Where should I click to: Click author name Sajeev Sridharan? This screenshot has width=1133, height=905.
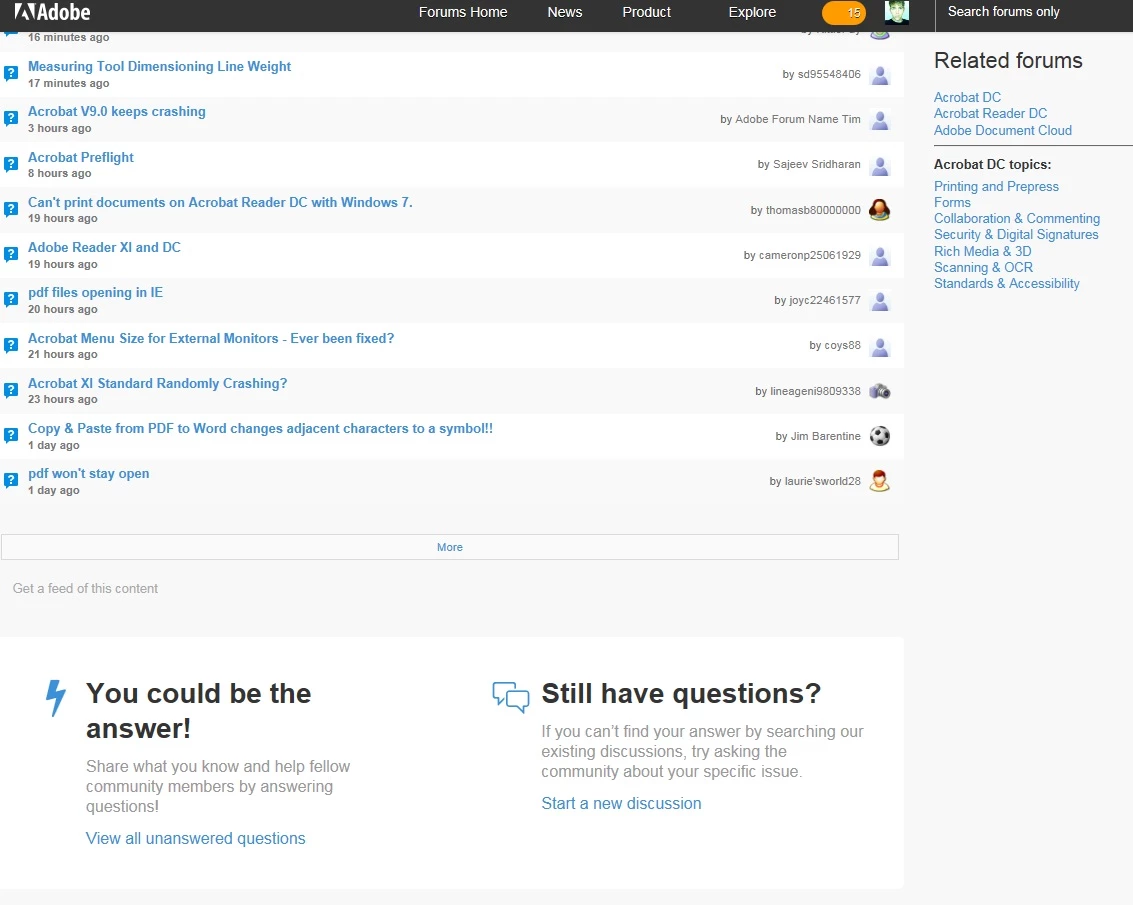click(817, 165)
